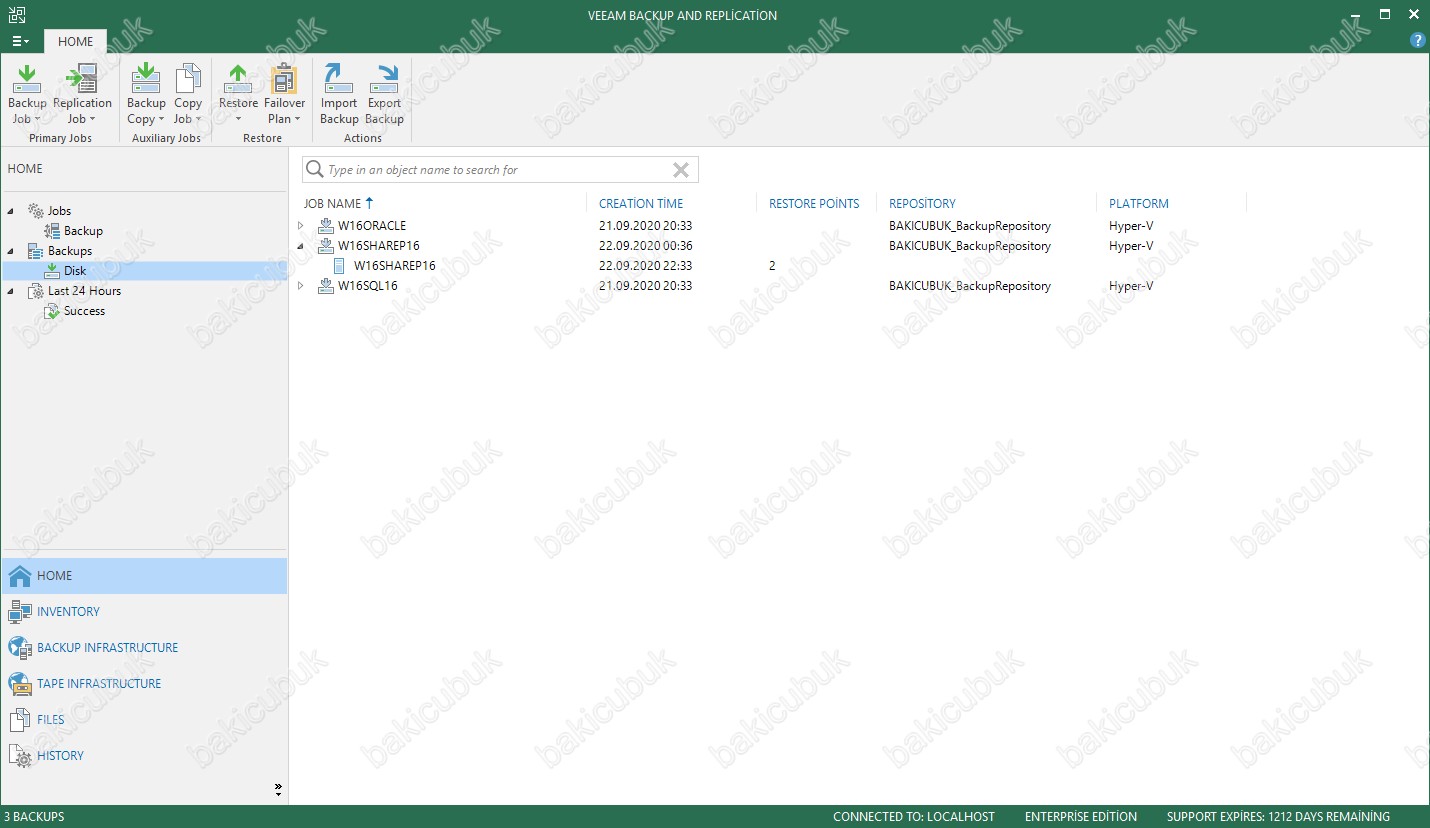
Task: Click creation time 22.09.2020 22:33
Action: (x=645, y=266)
